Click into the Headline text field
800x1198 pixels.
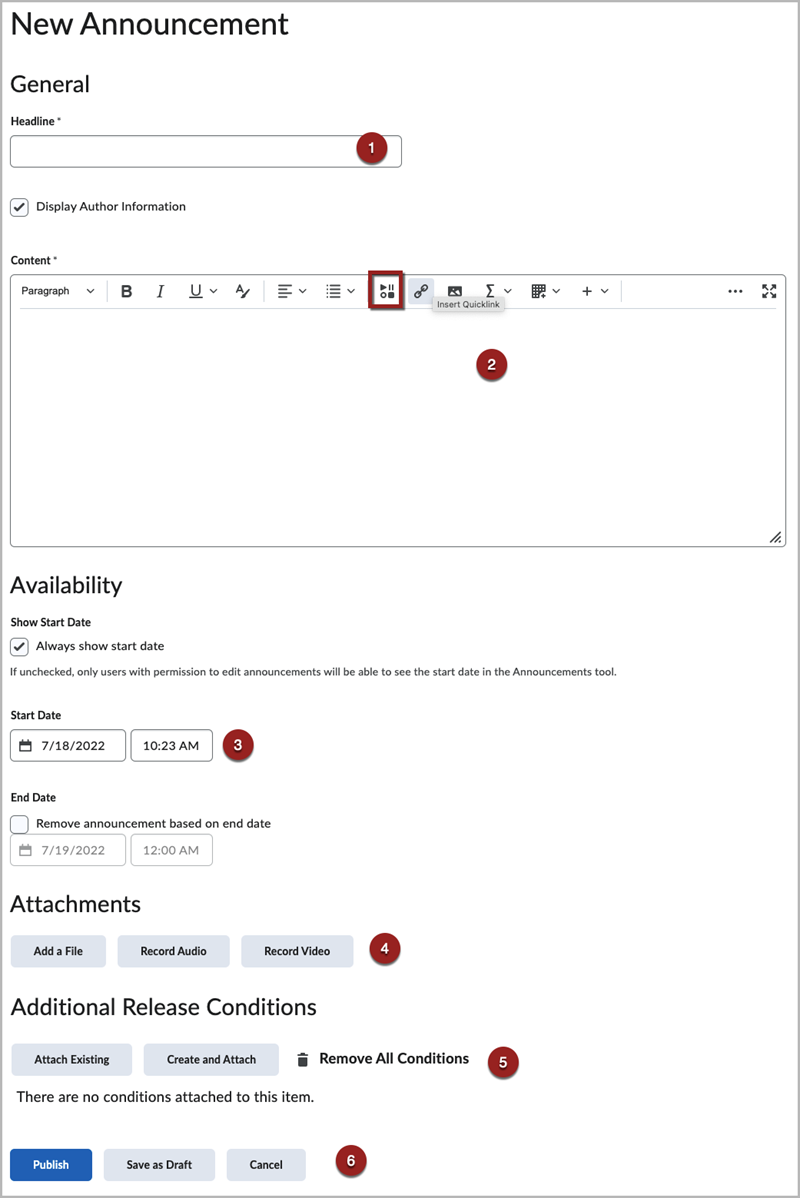pos(206,151)
